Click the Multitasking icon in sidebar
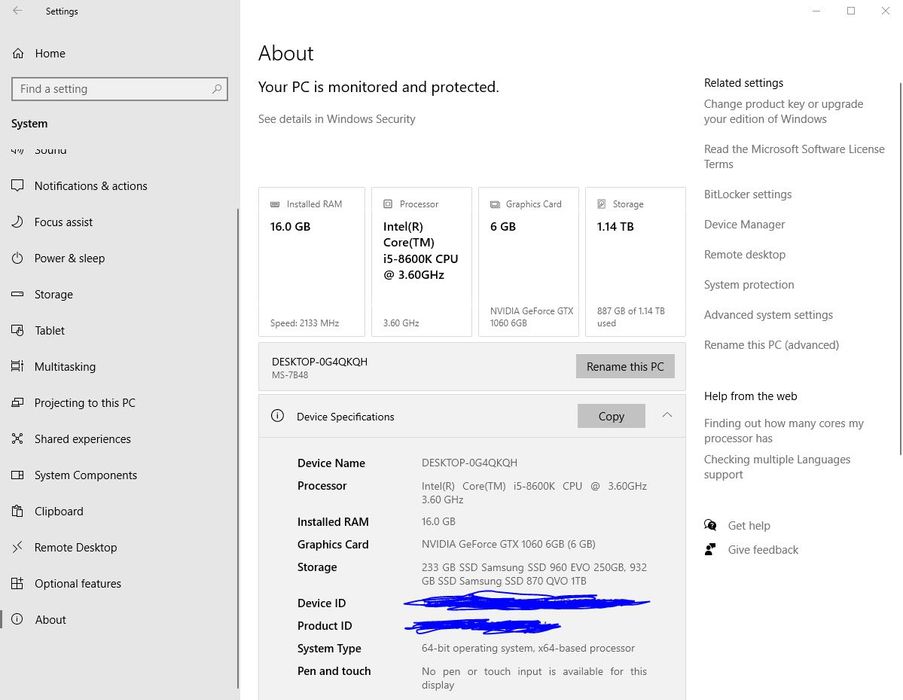The image size is (903, 700). (17, 367)
